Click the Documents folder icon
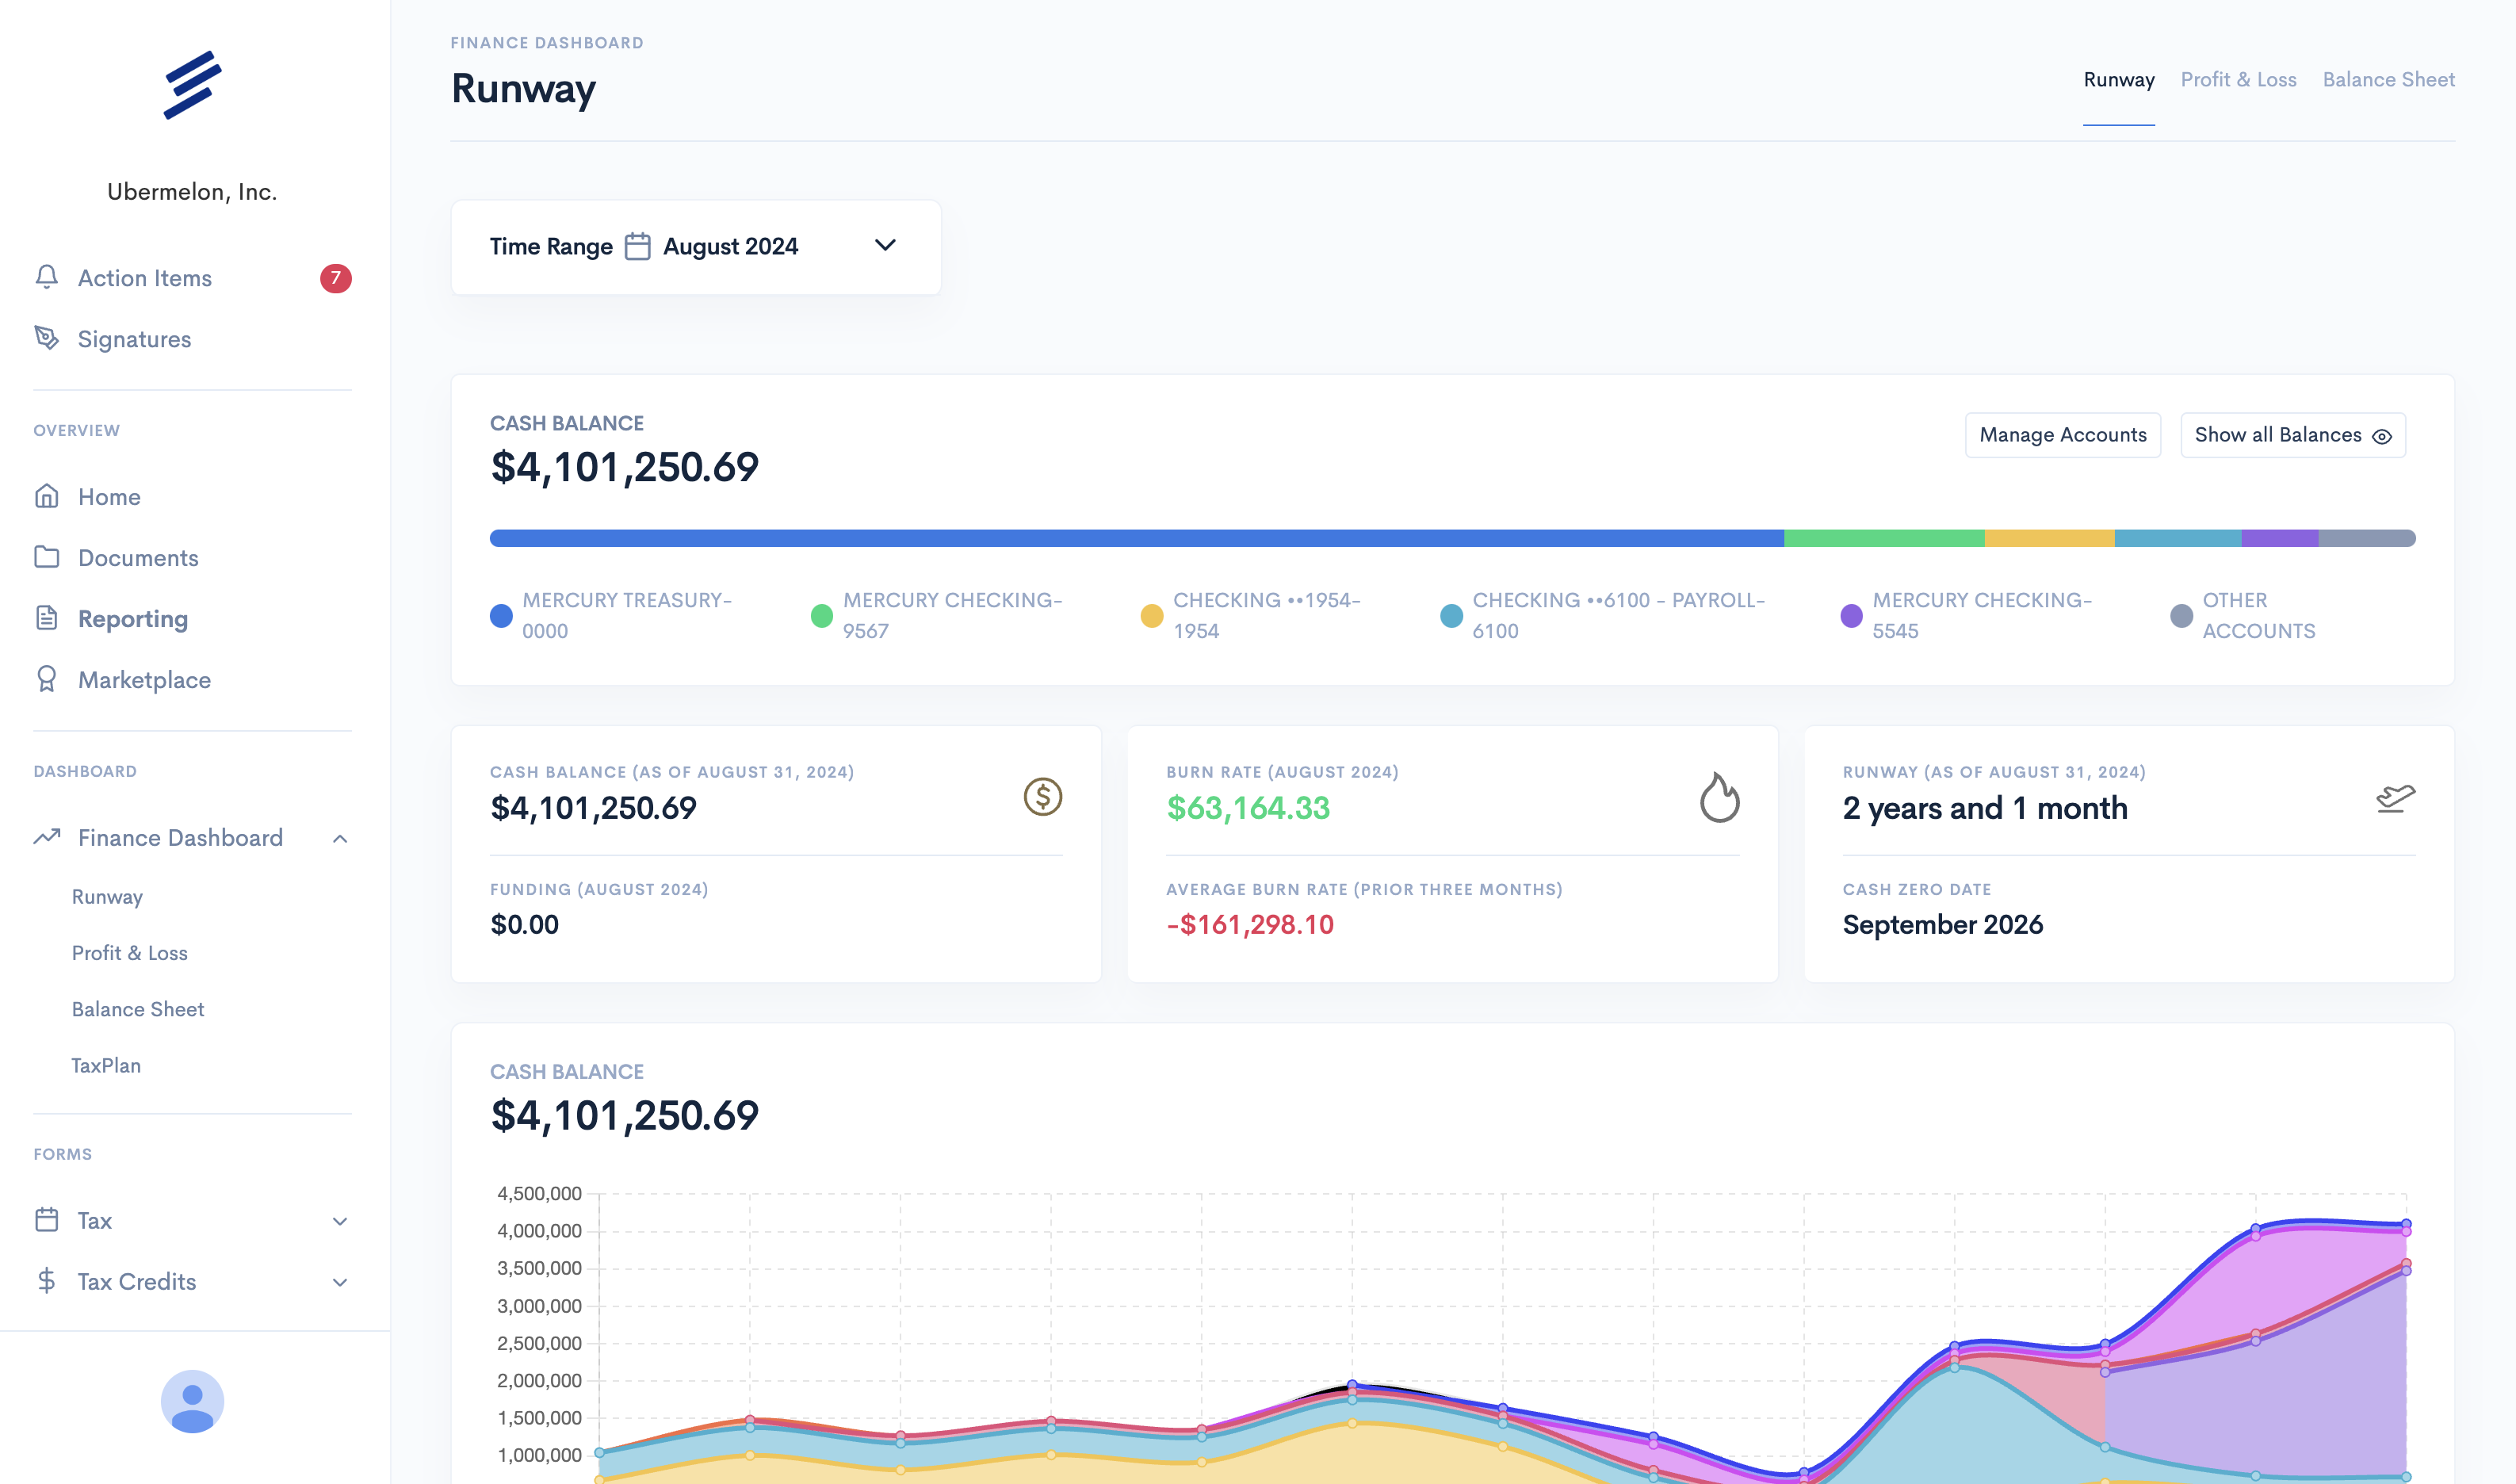This screenshot has height=1484, width=2516. [46, 557]
